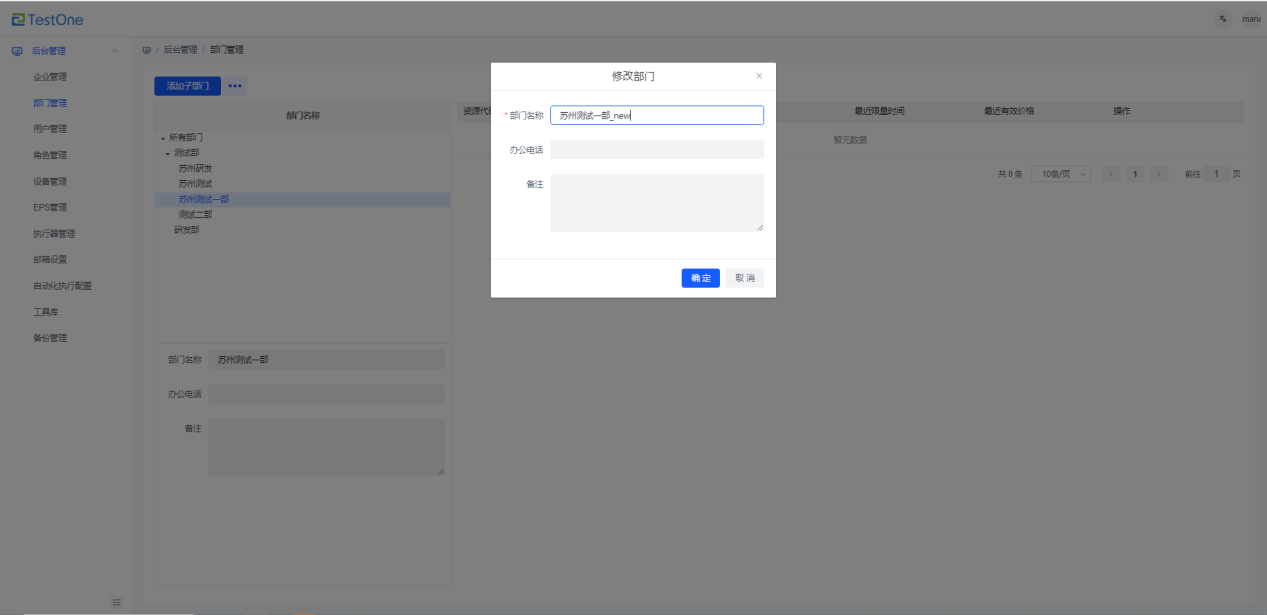Click the TestOne logo
This screenshot has width=1267, height=615.
coord(48,19)
